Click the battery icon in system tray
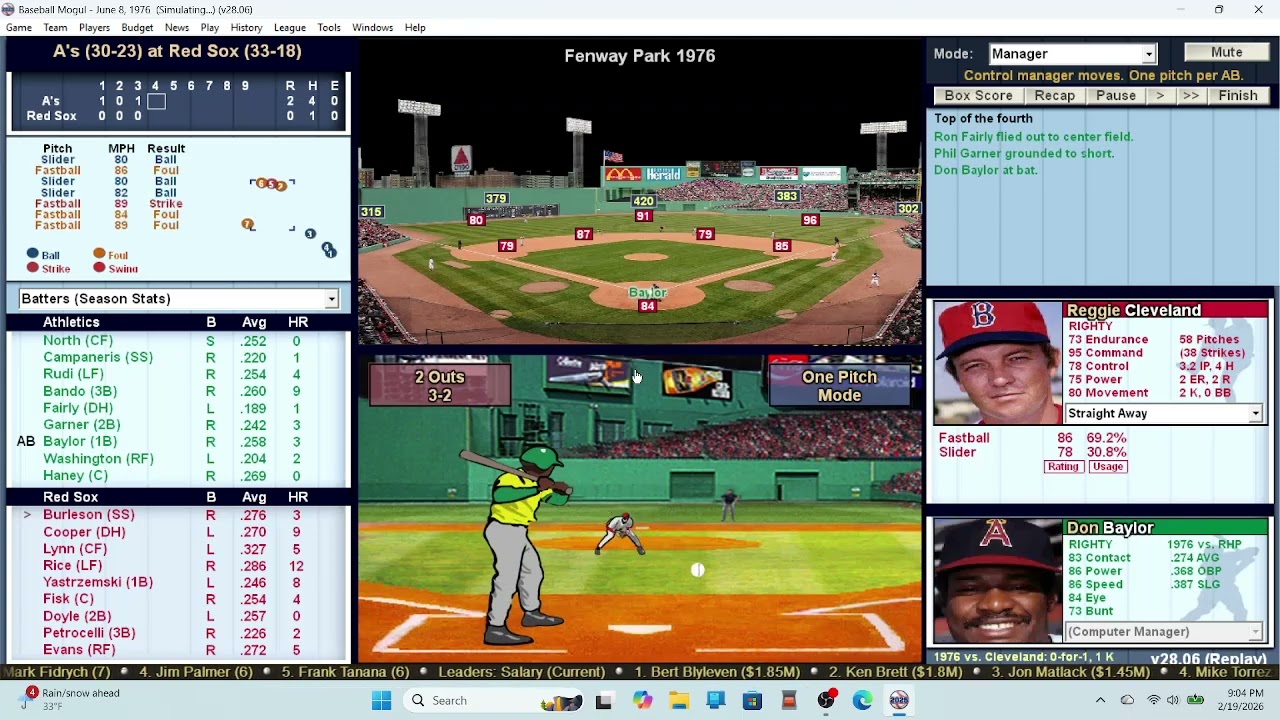 pyautogui.click(x=1195, y=700)
